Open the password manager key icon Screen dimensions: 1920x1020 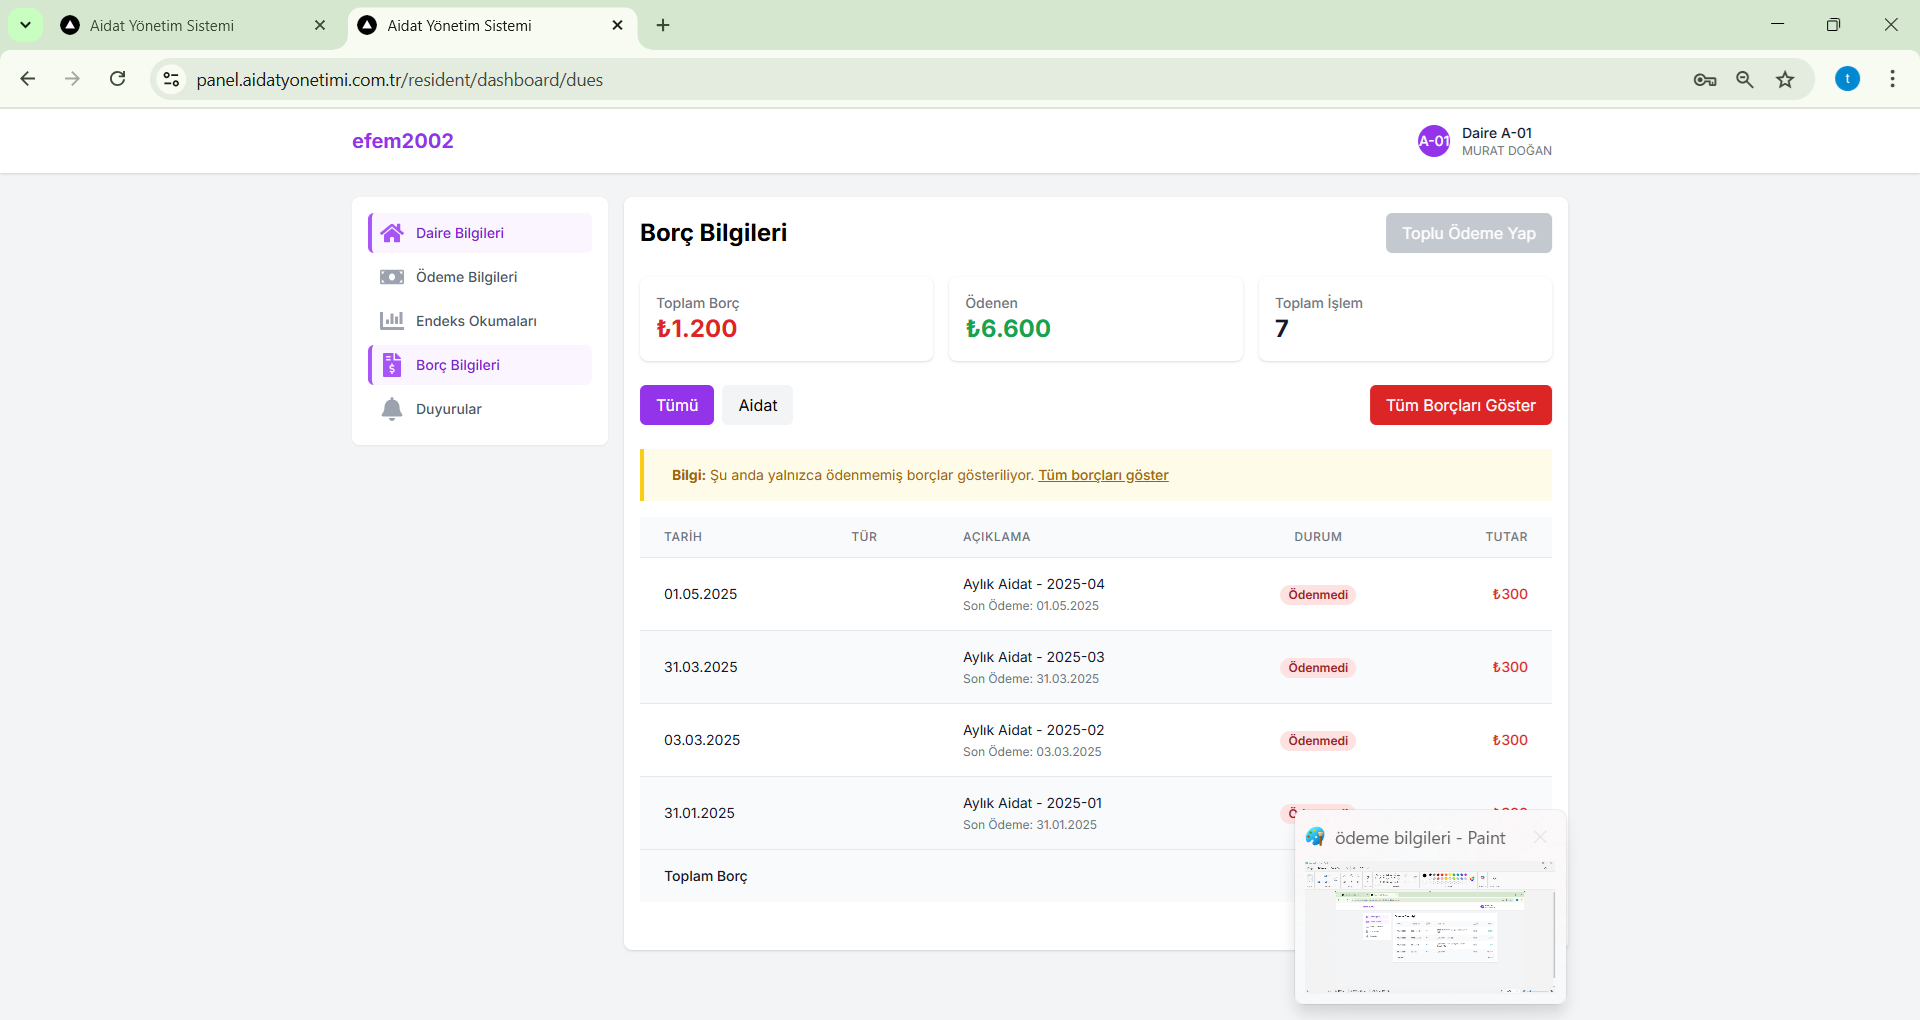1705,80
